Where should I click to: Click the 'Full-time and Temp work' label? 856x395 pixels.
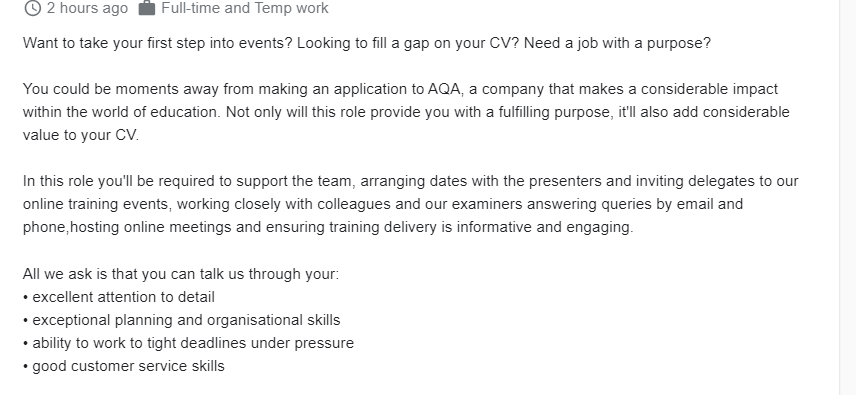coord(245,8)
